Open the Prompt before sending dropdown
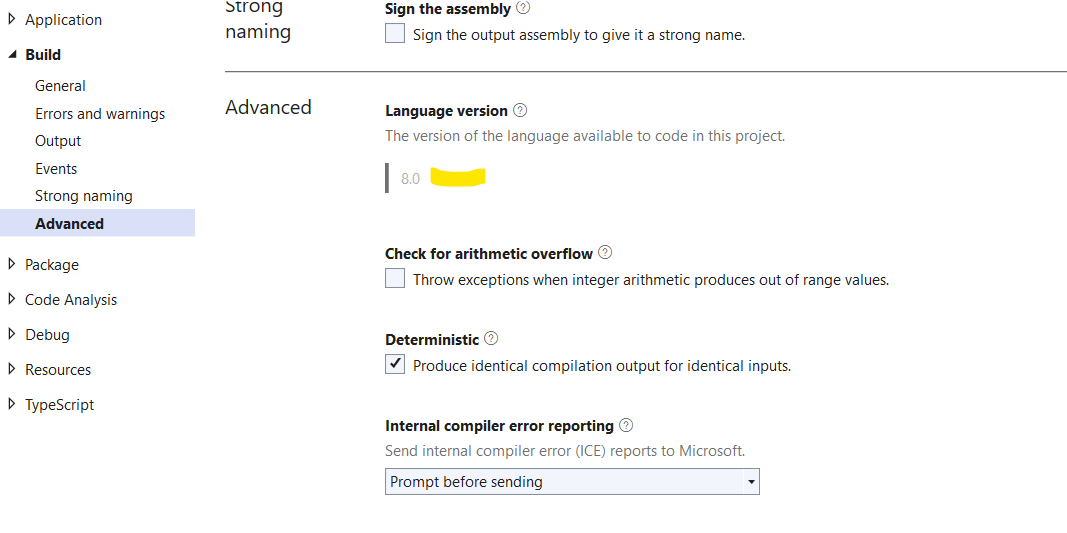The height and width of the screenshot is (533, 1067). (x=572, y=481)
